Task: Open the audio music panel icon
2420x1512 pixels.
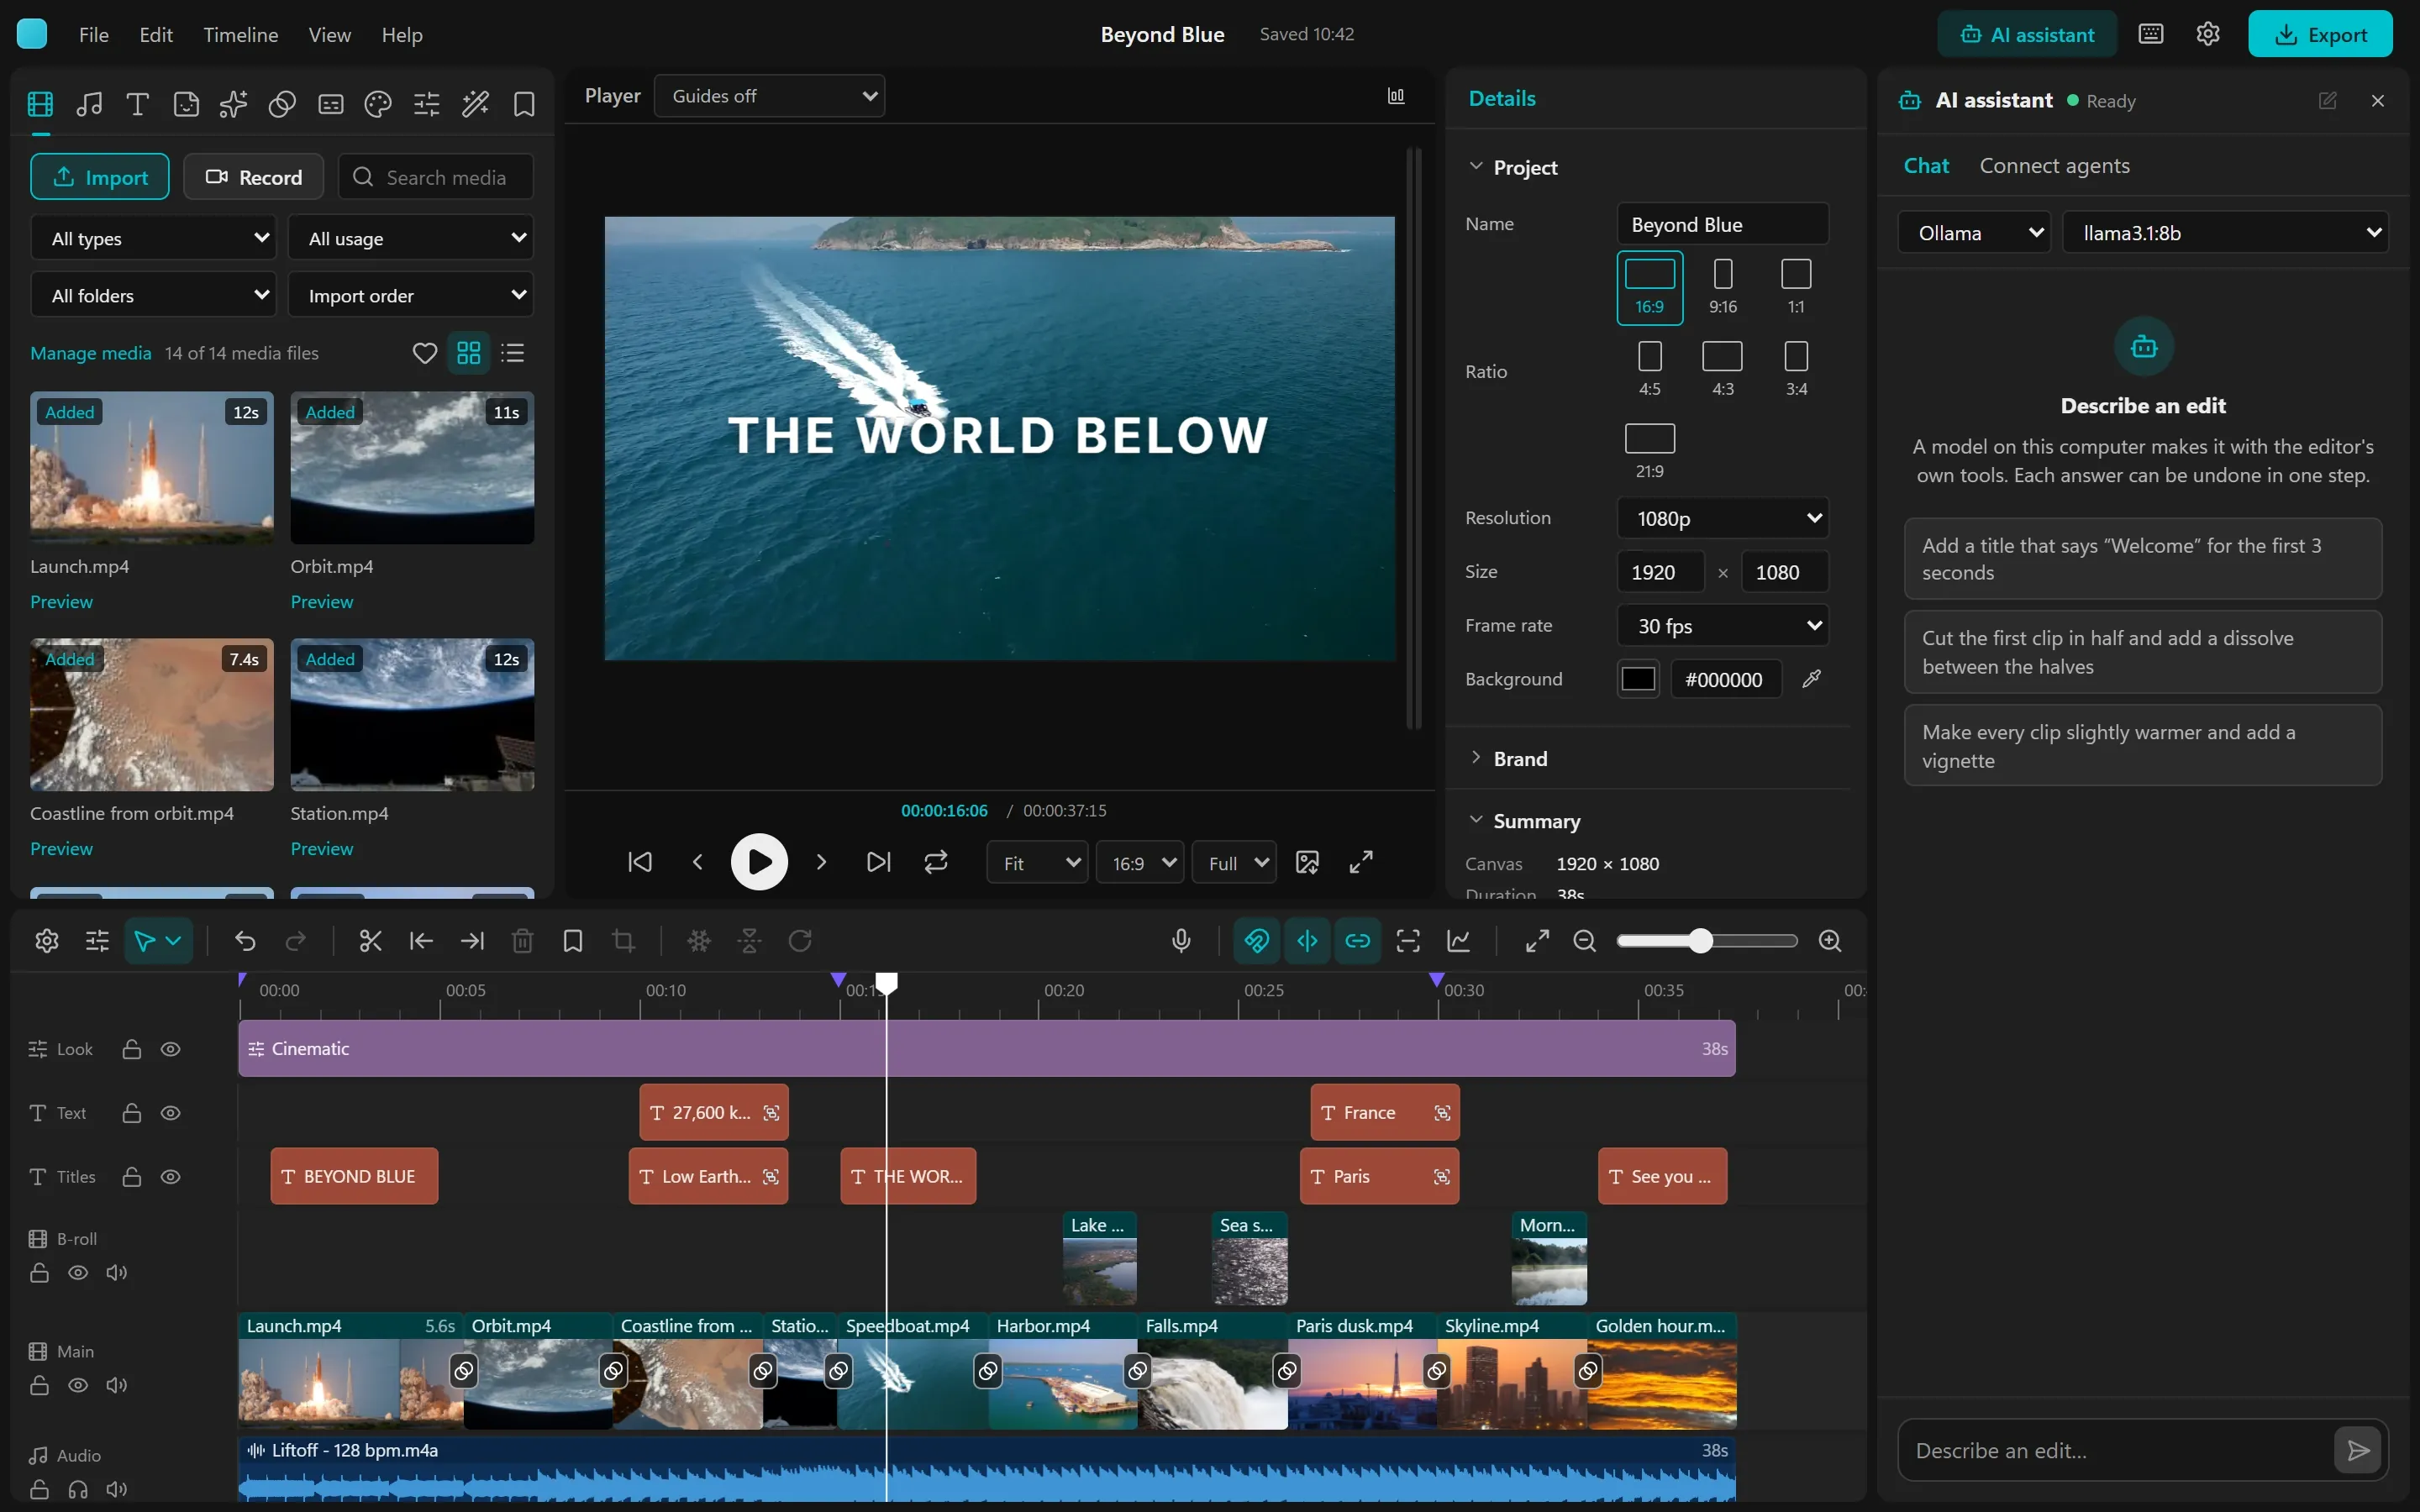Action: click(89, 104)
